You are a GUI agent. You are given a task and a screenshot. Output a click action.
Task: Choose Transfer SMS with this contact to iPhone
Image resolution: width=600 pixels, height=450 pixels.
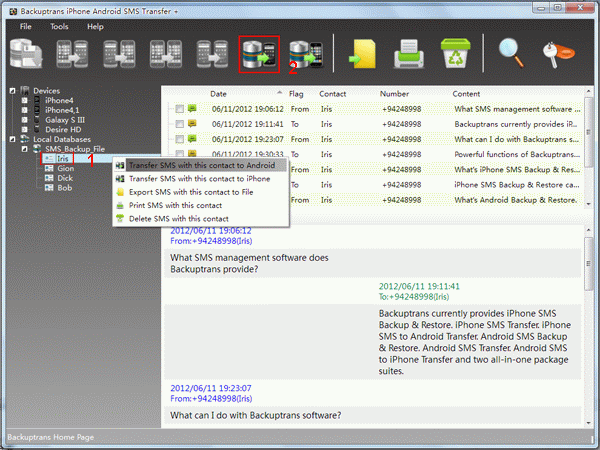coord(201,179)
